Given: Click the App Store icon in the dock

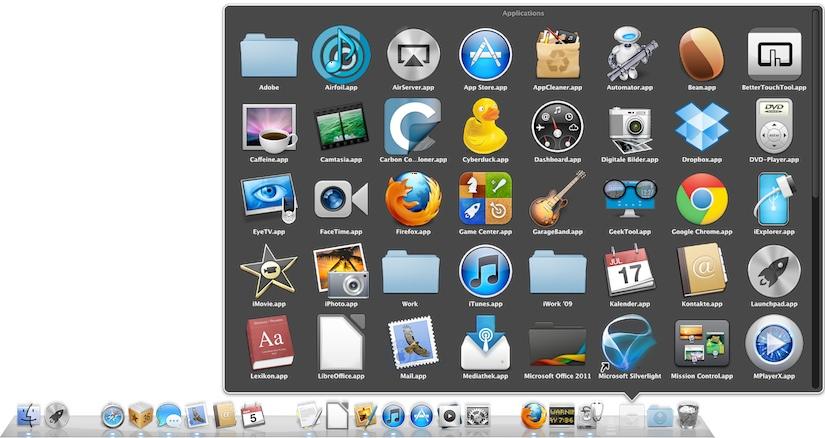Looking at the screenshot, I should [x=421, y=416].
